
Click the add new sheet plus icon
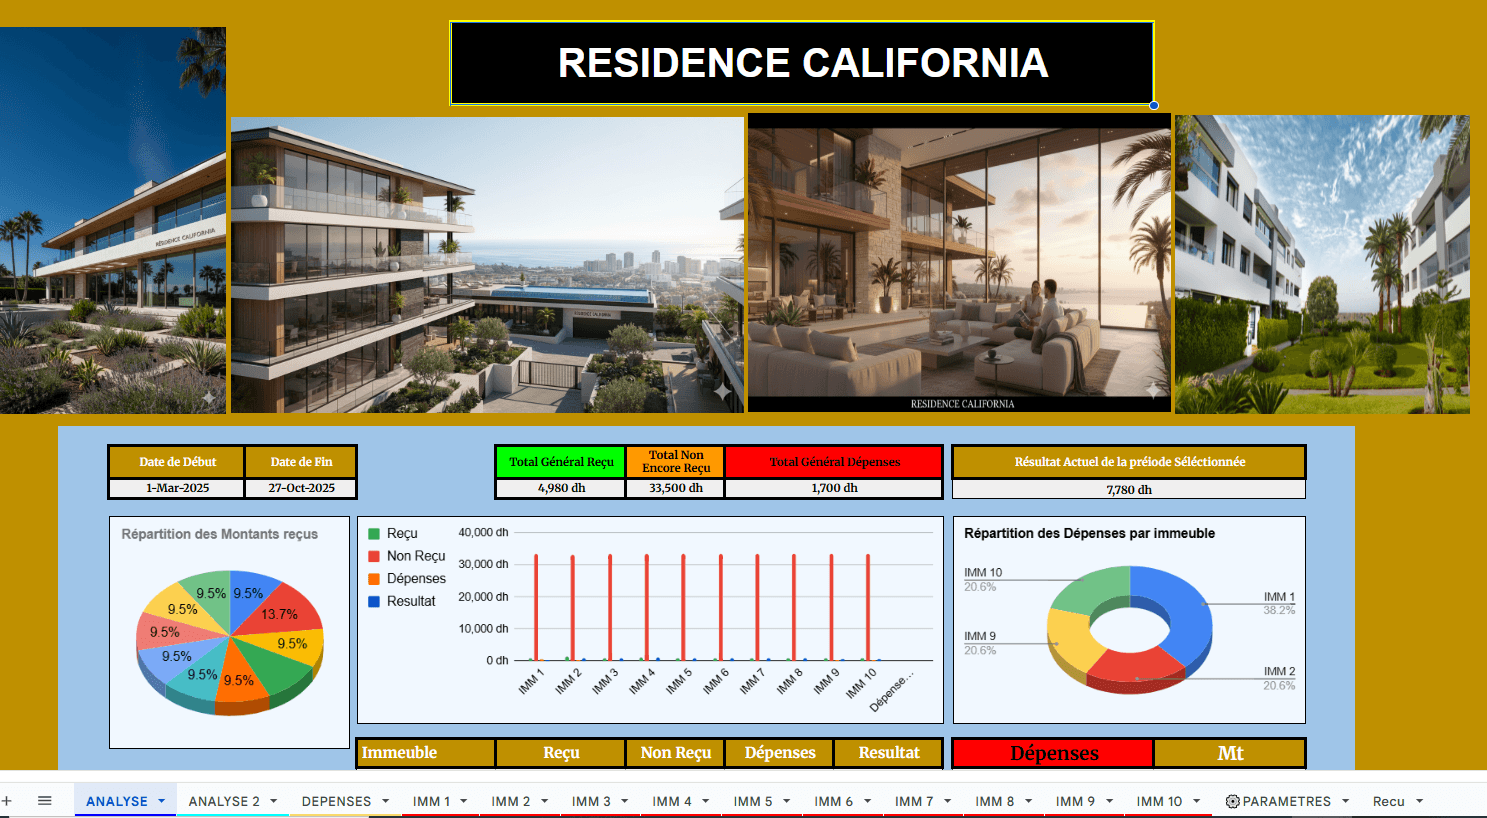(x=7, y=801)
